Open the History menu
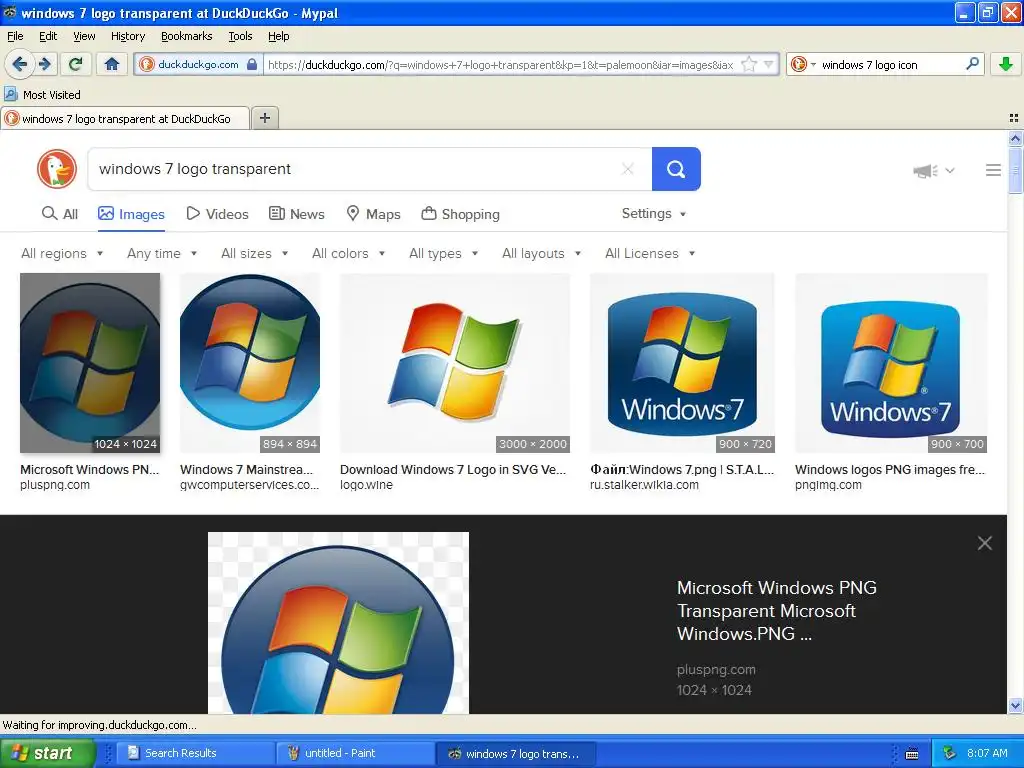The image size is (1024, 768). click(x=128, y=36)
